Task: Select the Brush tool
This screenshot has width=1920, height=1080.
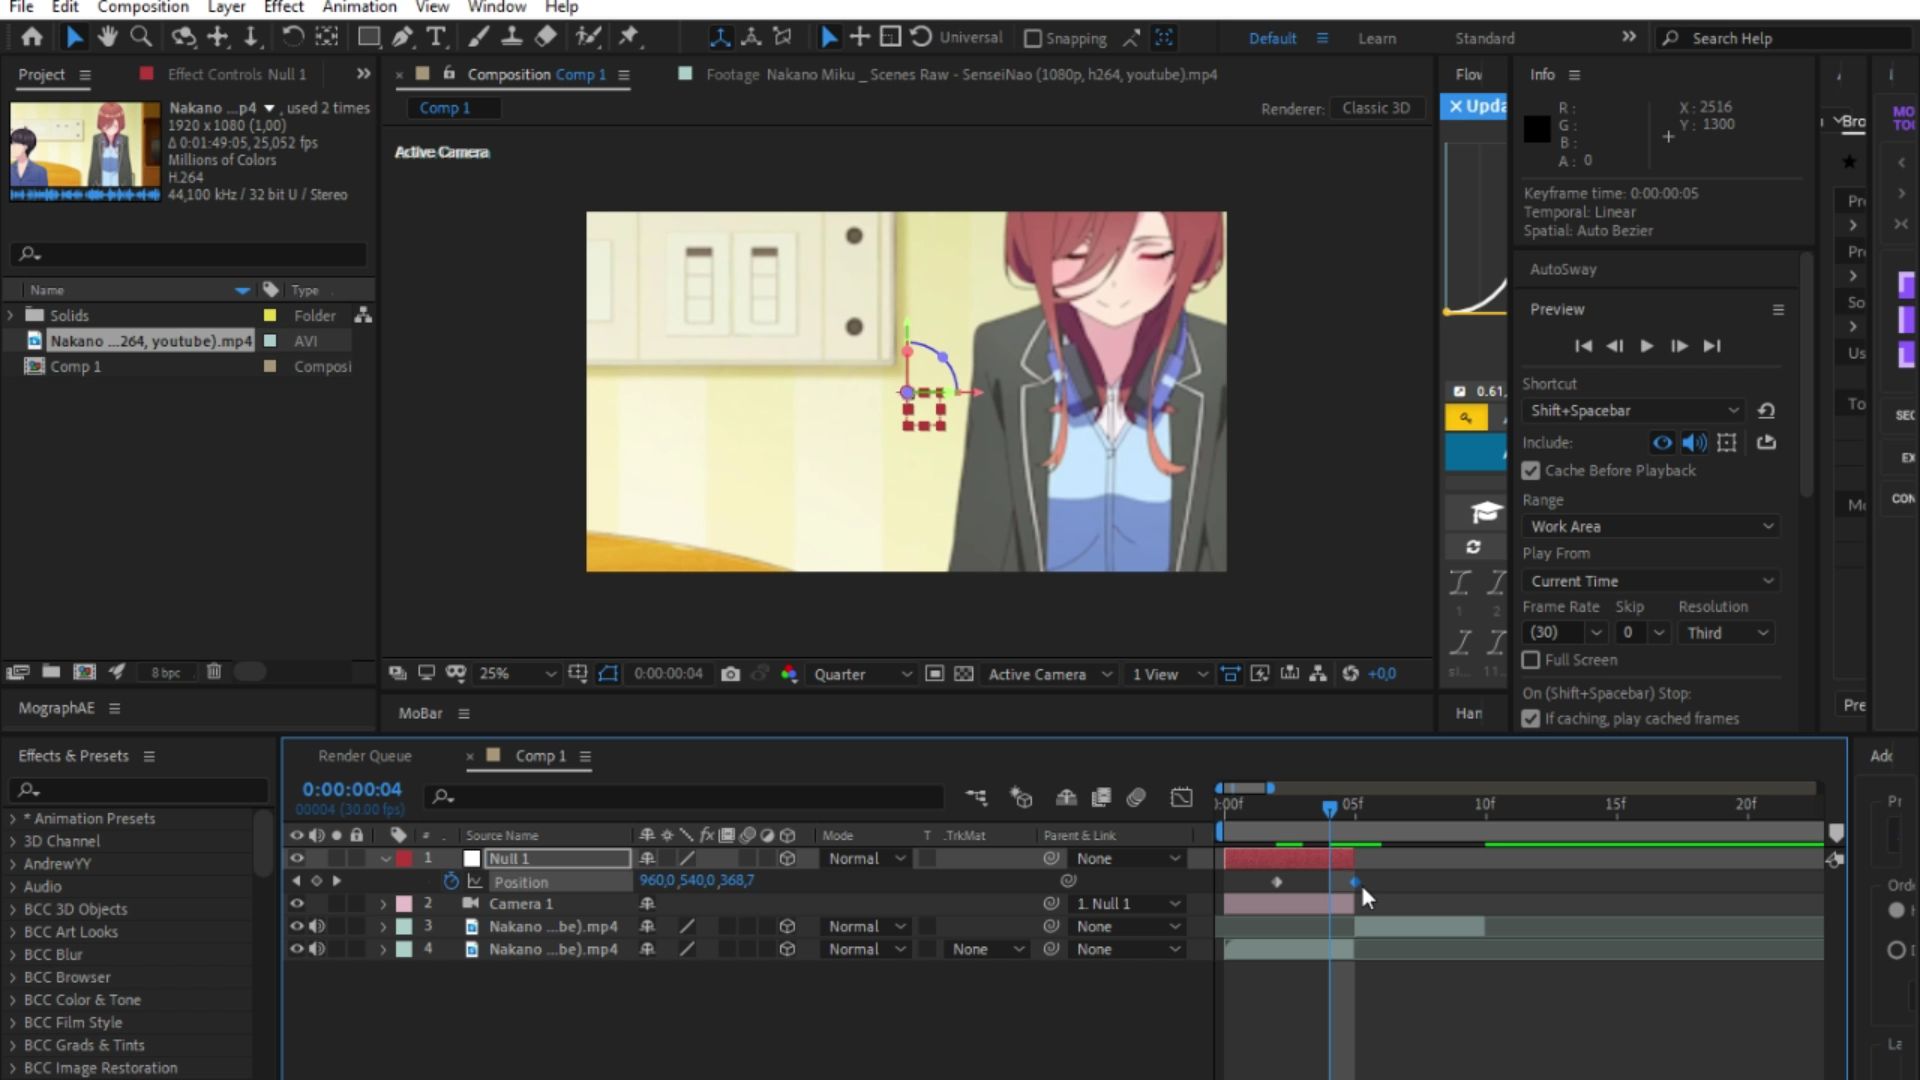Action: pos(479,38)
